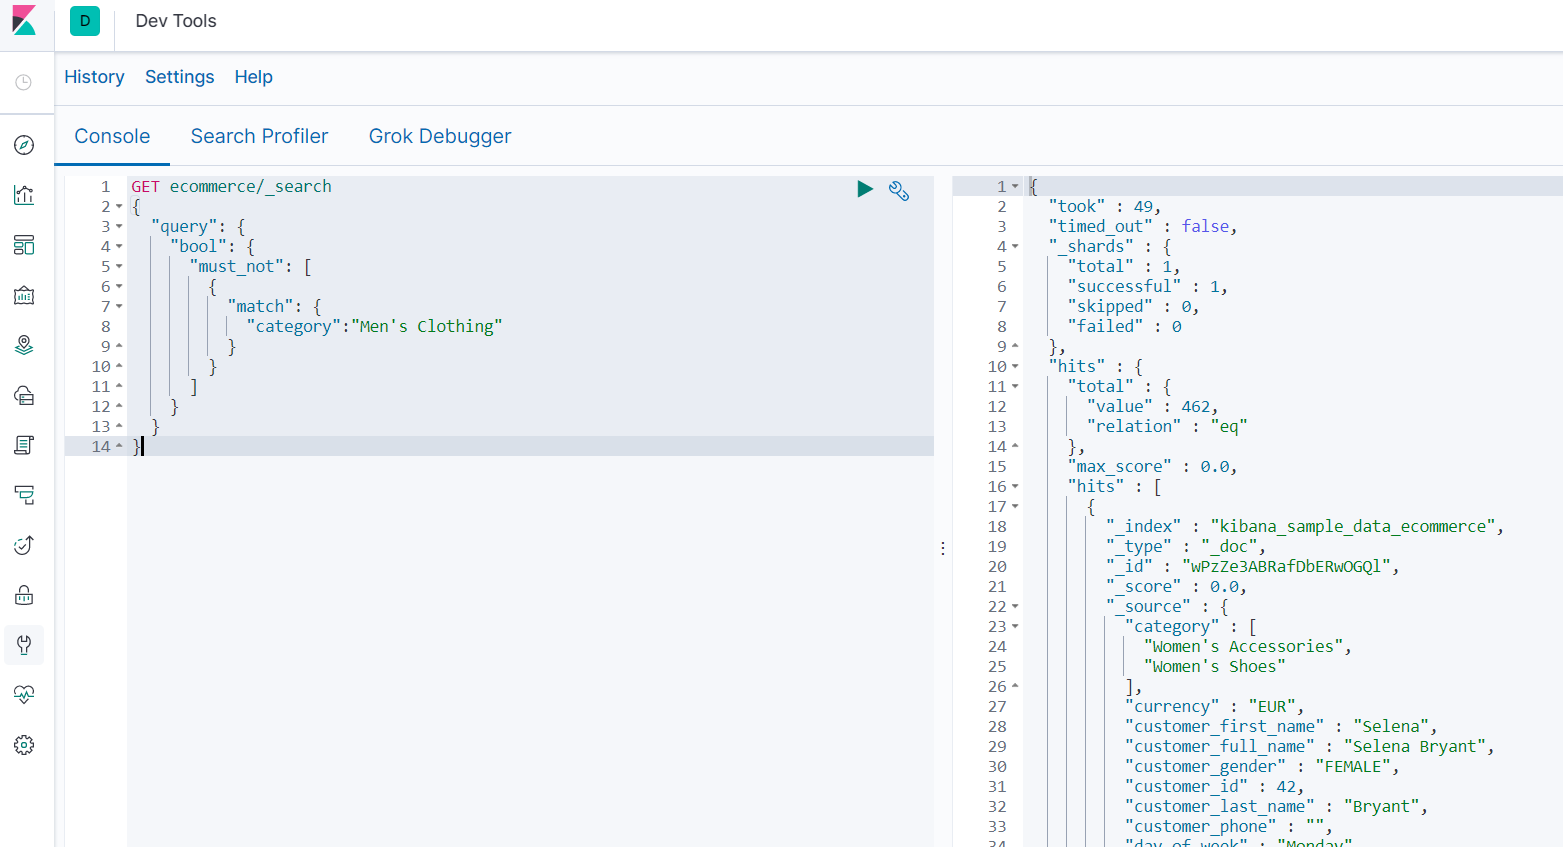This screenshot has width=1563, height=847.
Task: Click the "Women's Shoes" value
Action: [x=1215, y=666]
